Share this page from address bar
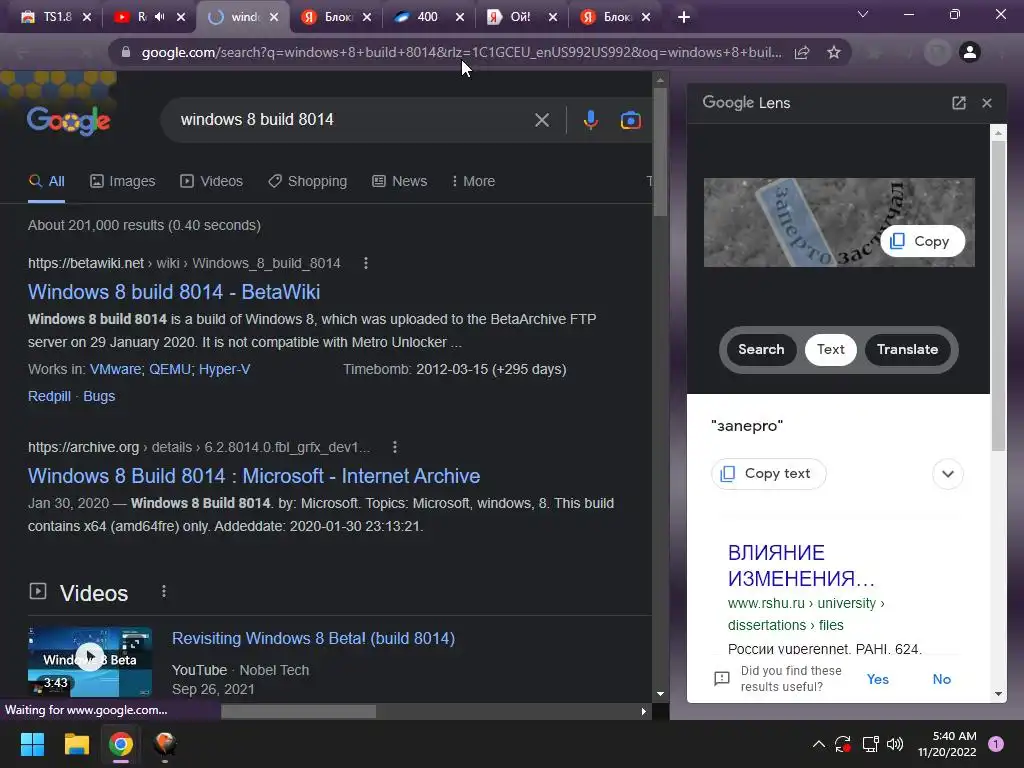1024x768 pixels. click(x=802, y=52)
